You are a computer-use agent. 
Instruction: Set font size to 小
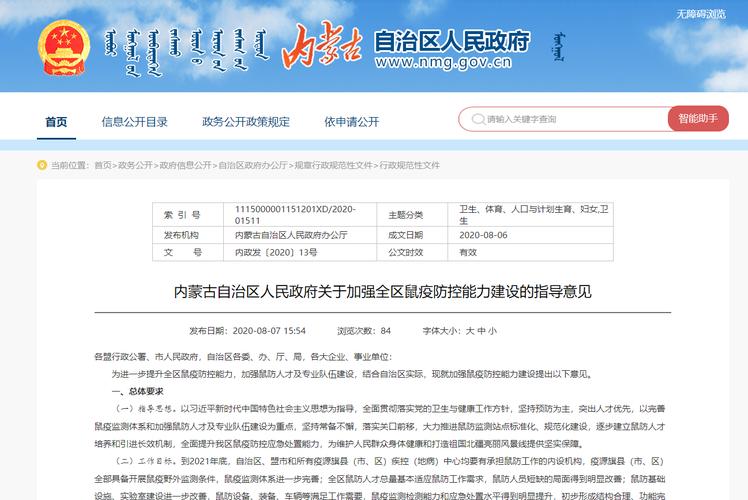493,331
